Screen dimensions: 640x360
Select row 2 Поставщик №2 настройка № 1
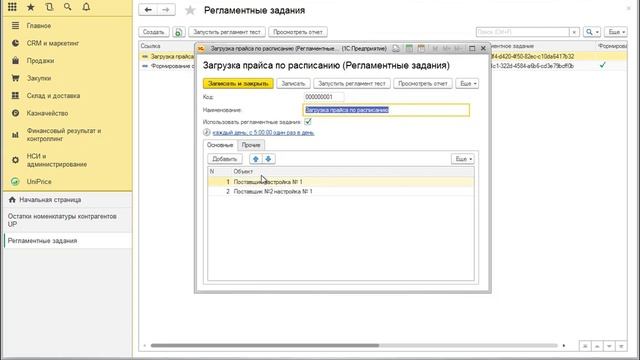coord(341,191)
